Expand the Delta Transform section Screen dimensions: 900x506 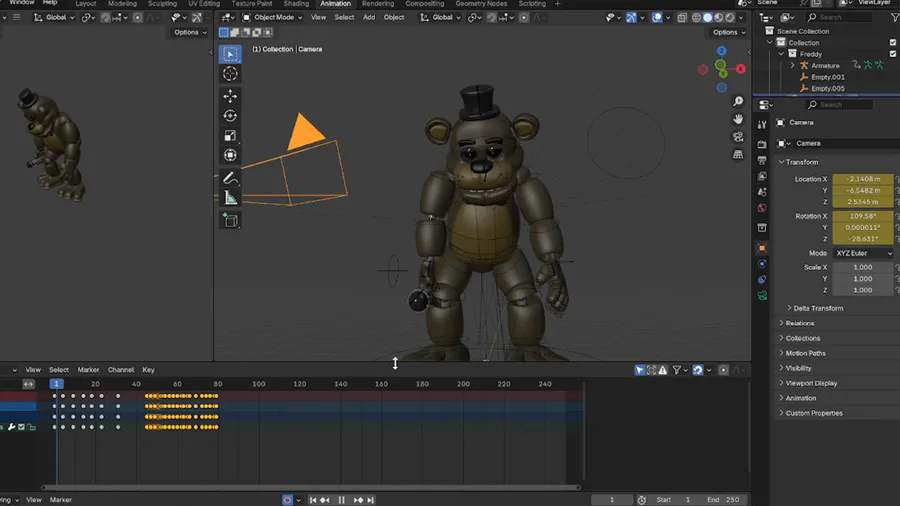(x=816, y=308)
